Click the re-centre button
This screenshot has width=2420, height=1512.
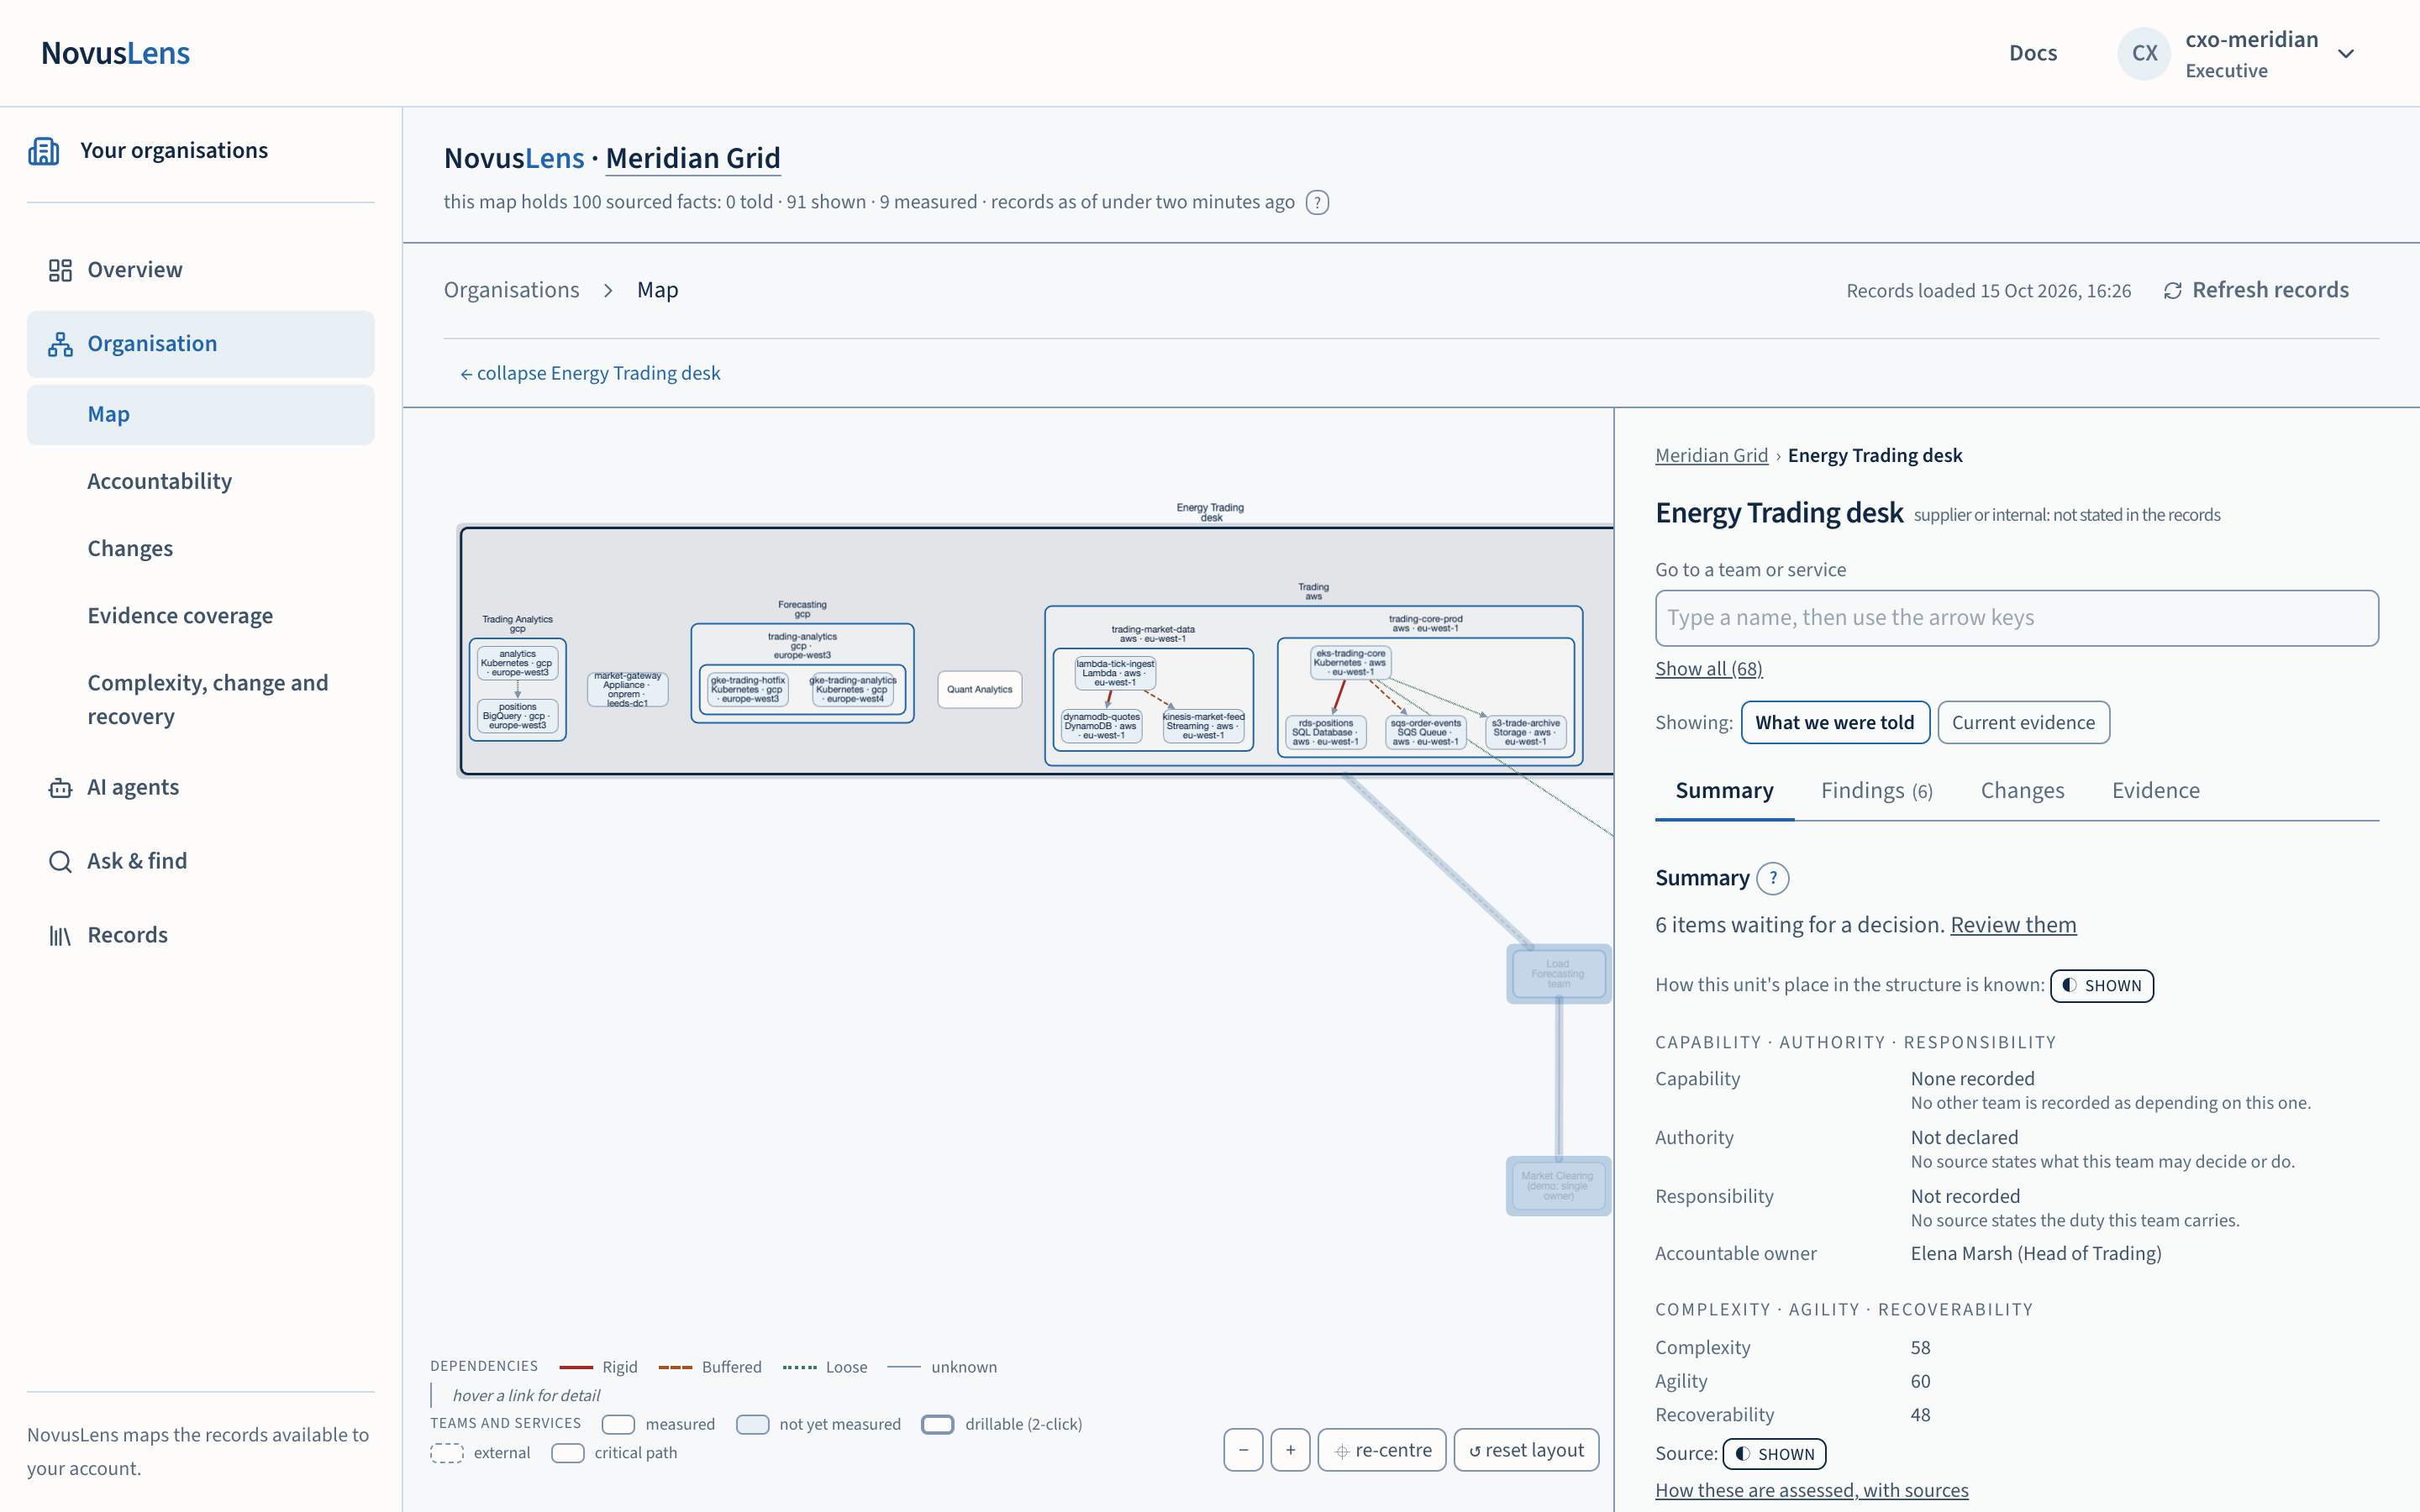pos(1382,1450)
